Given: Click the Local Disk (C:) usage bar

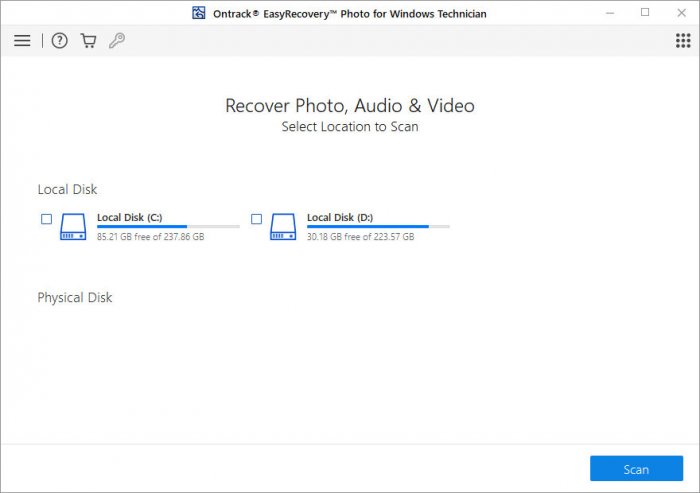Looking at the screenshot, I should [x=168, y=227].
